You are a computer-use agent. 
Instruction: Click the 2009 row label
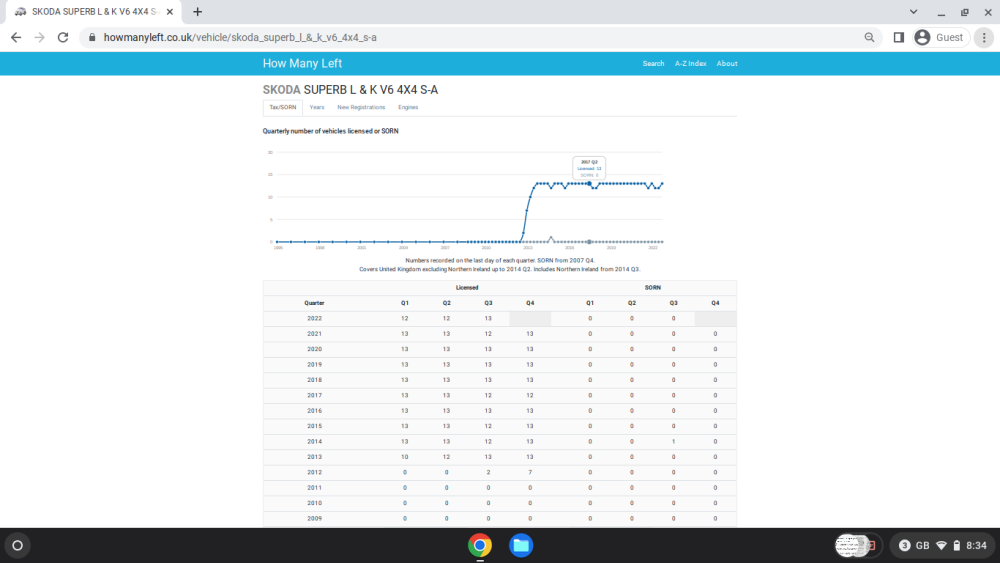[x=314, y=518]
